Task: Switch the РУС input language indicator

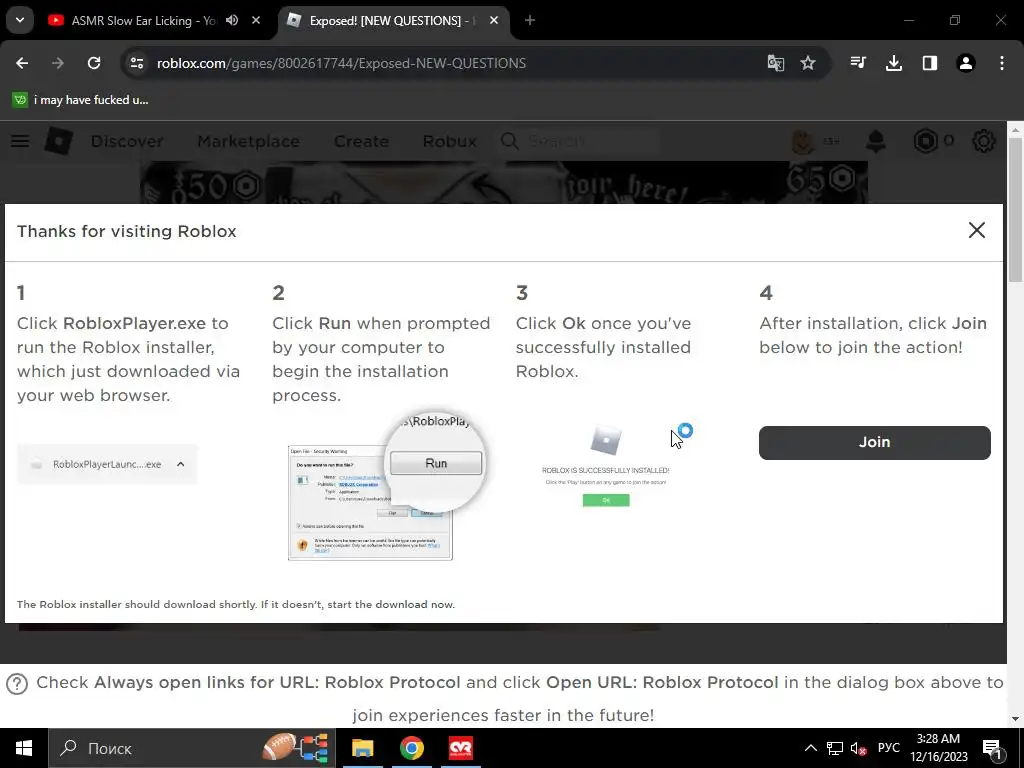Action: [x=889, y=748]
